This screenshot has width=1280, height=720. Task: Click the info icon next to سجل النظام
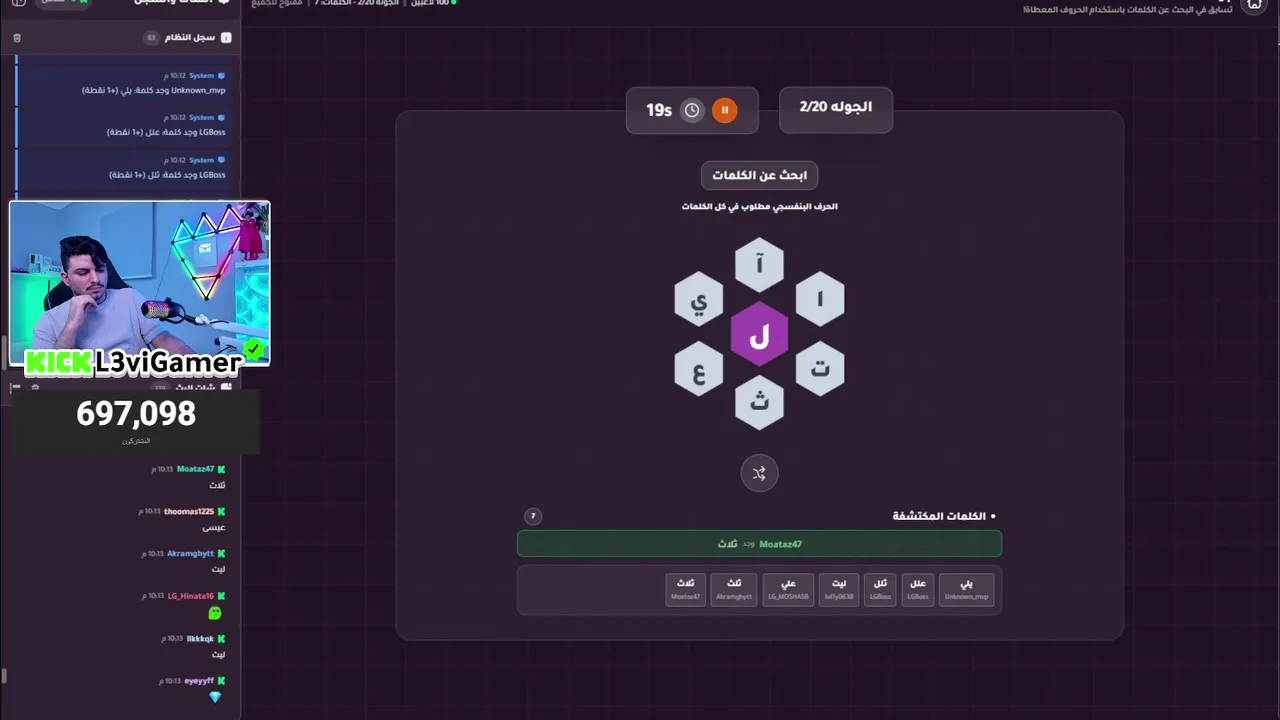click(226, 37)
